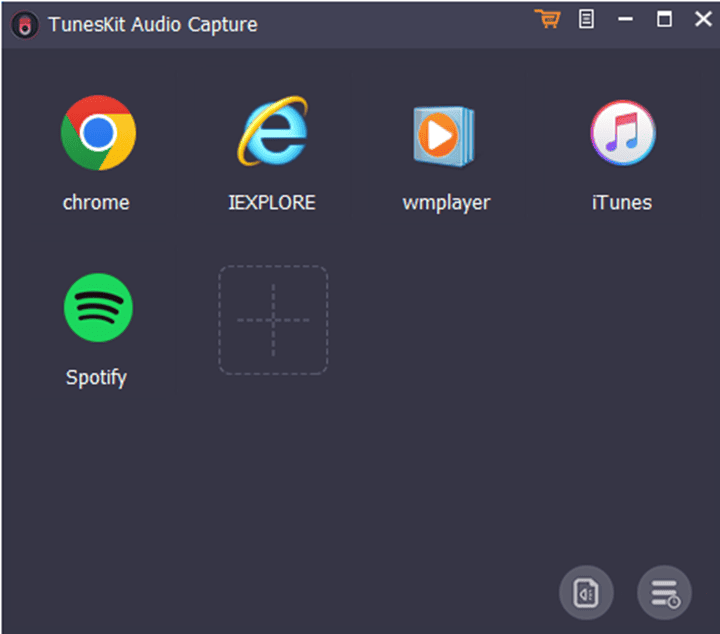This screenshot has height=634, width=720.
Task: Open the Internet Explorer icon
Action: tap(272, 133)
